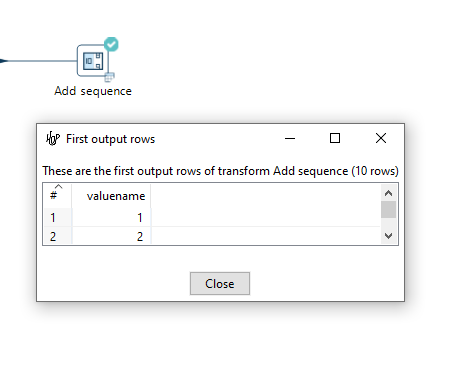Click the Close button in the dialog
This screenshot has width=463, height=368.
click(x=220, y=284)
